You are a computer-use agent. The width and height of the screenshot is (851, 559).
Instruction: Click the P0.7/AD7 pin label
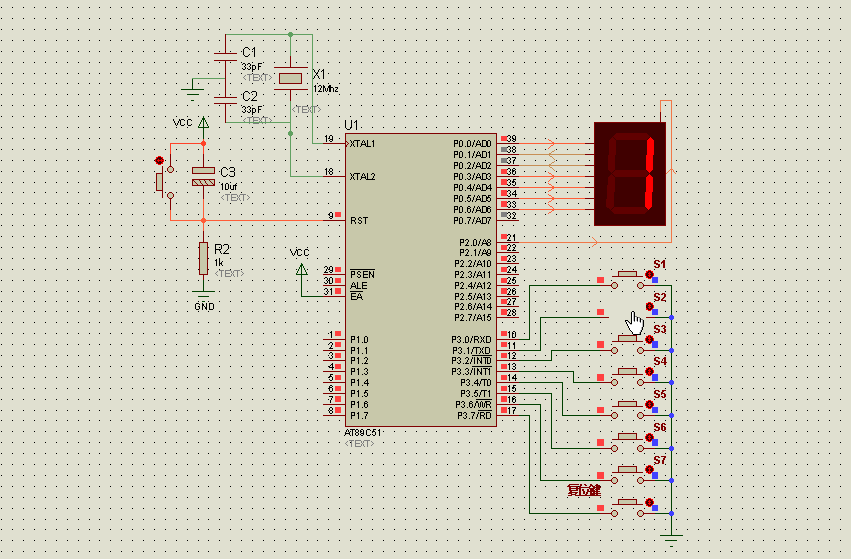click(472, 220)
